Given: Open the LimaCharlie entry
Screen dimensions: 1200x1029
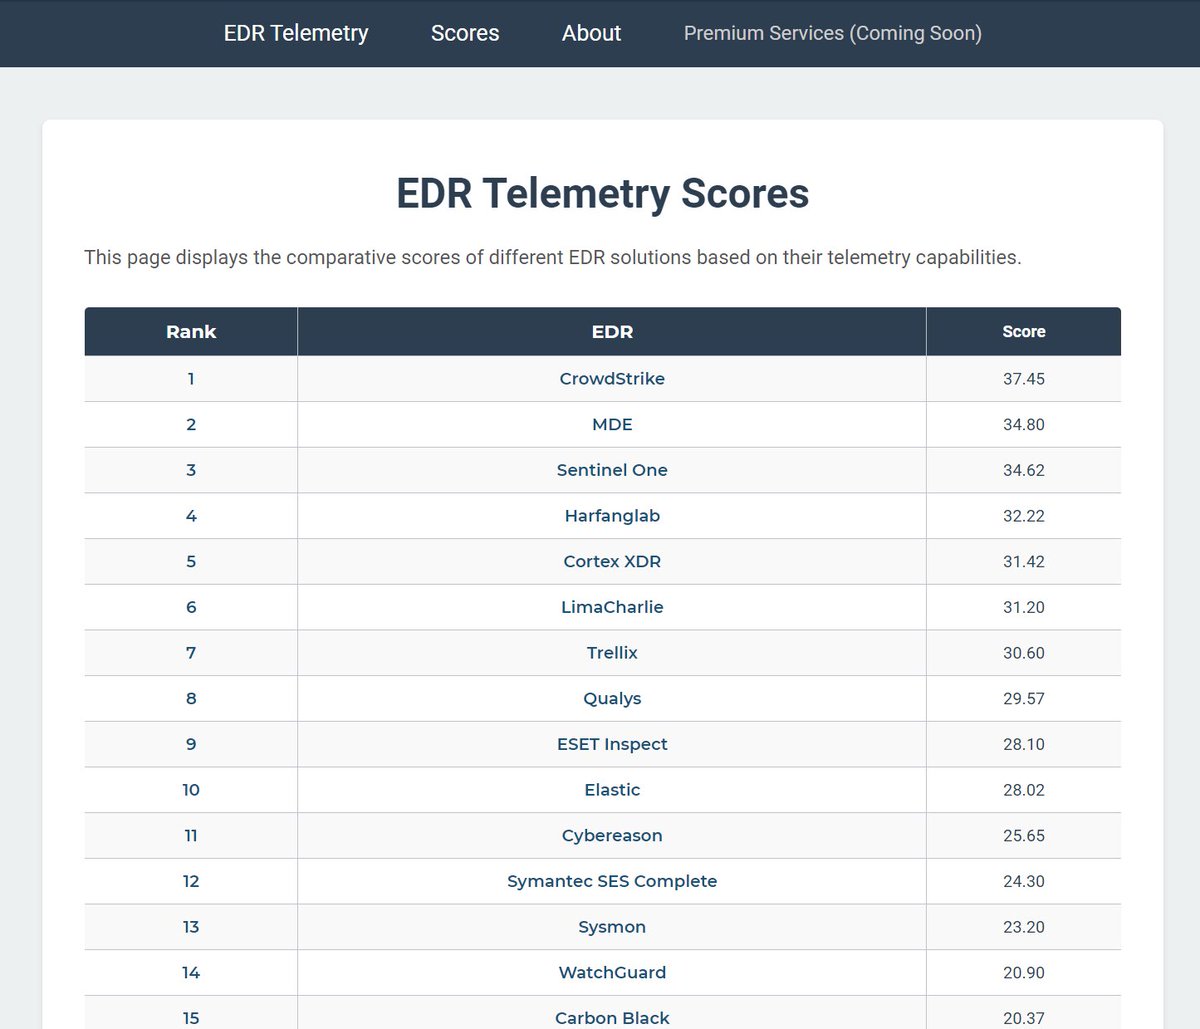Looking at the screenshot, I should [612, 607].
